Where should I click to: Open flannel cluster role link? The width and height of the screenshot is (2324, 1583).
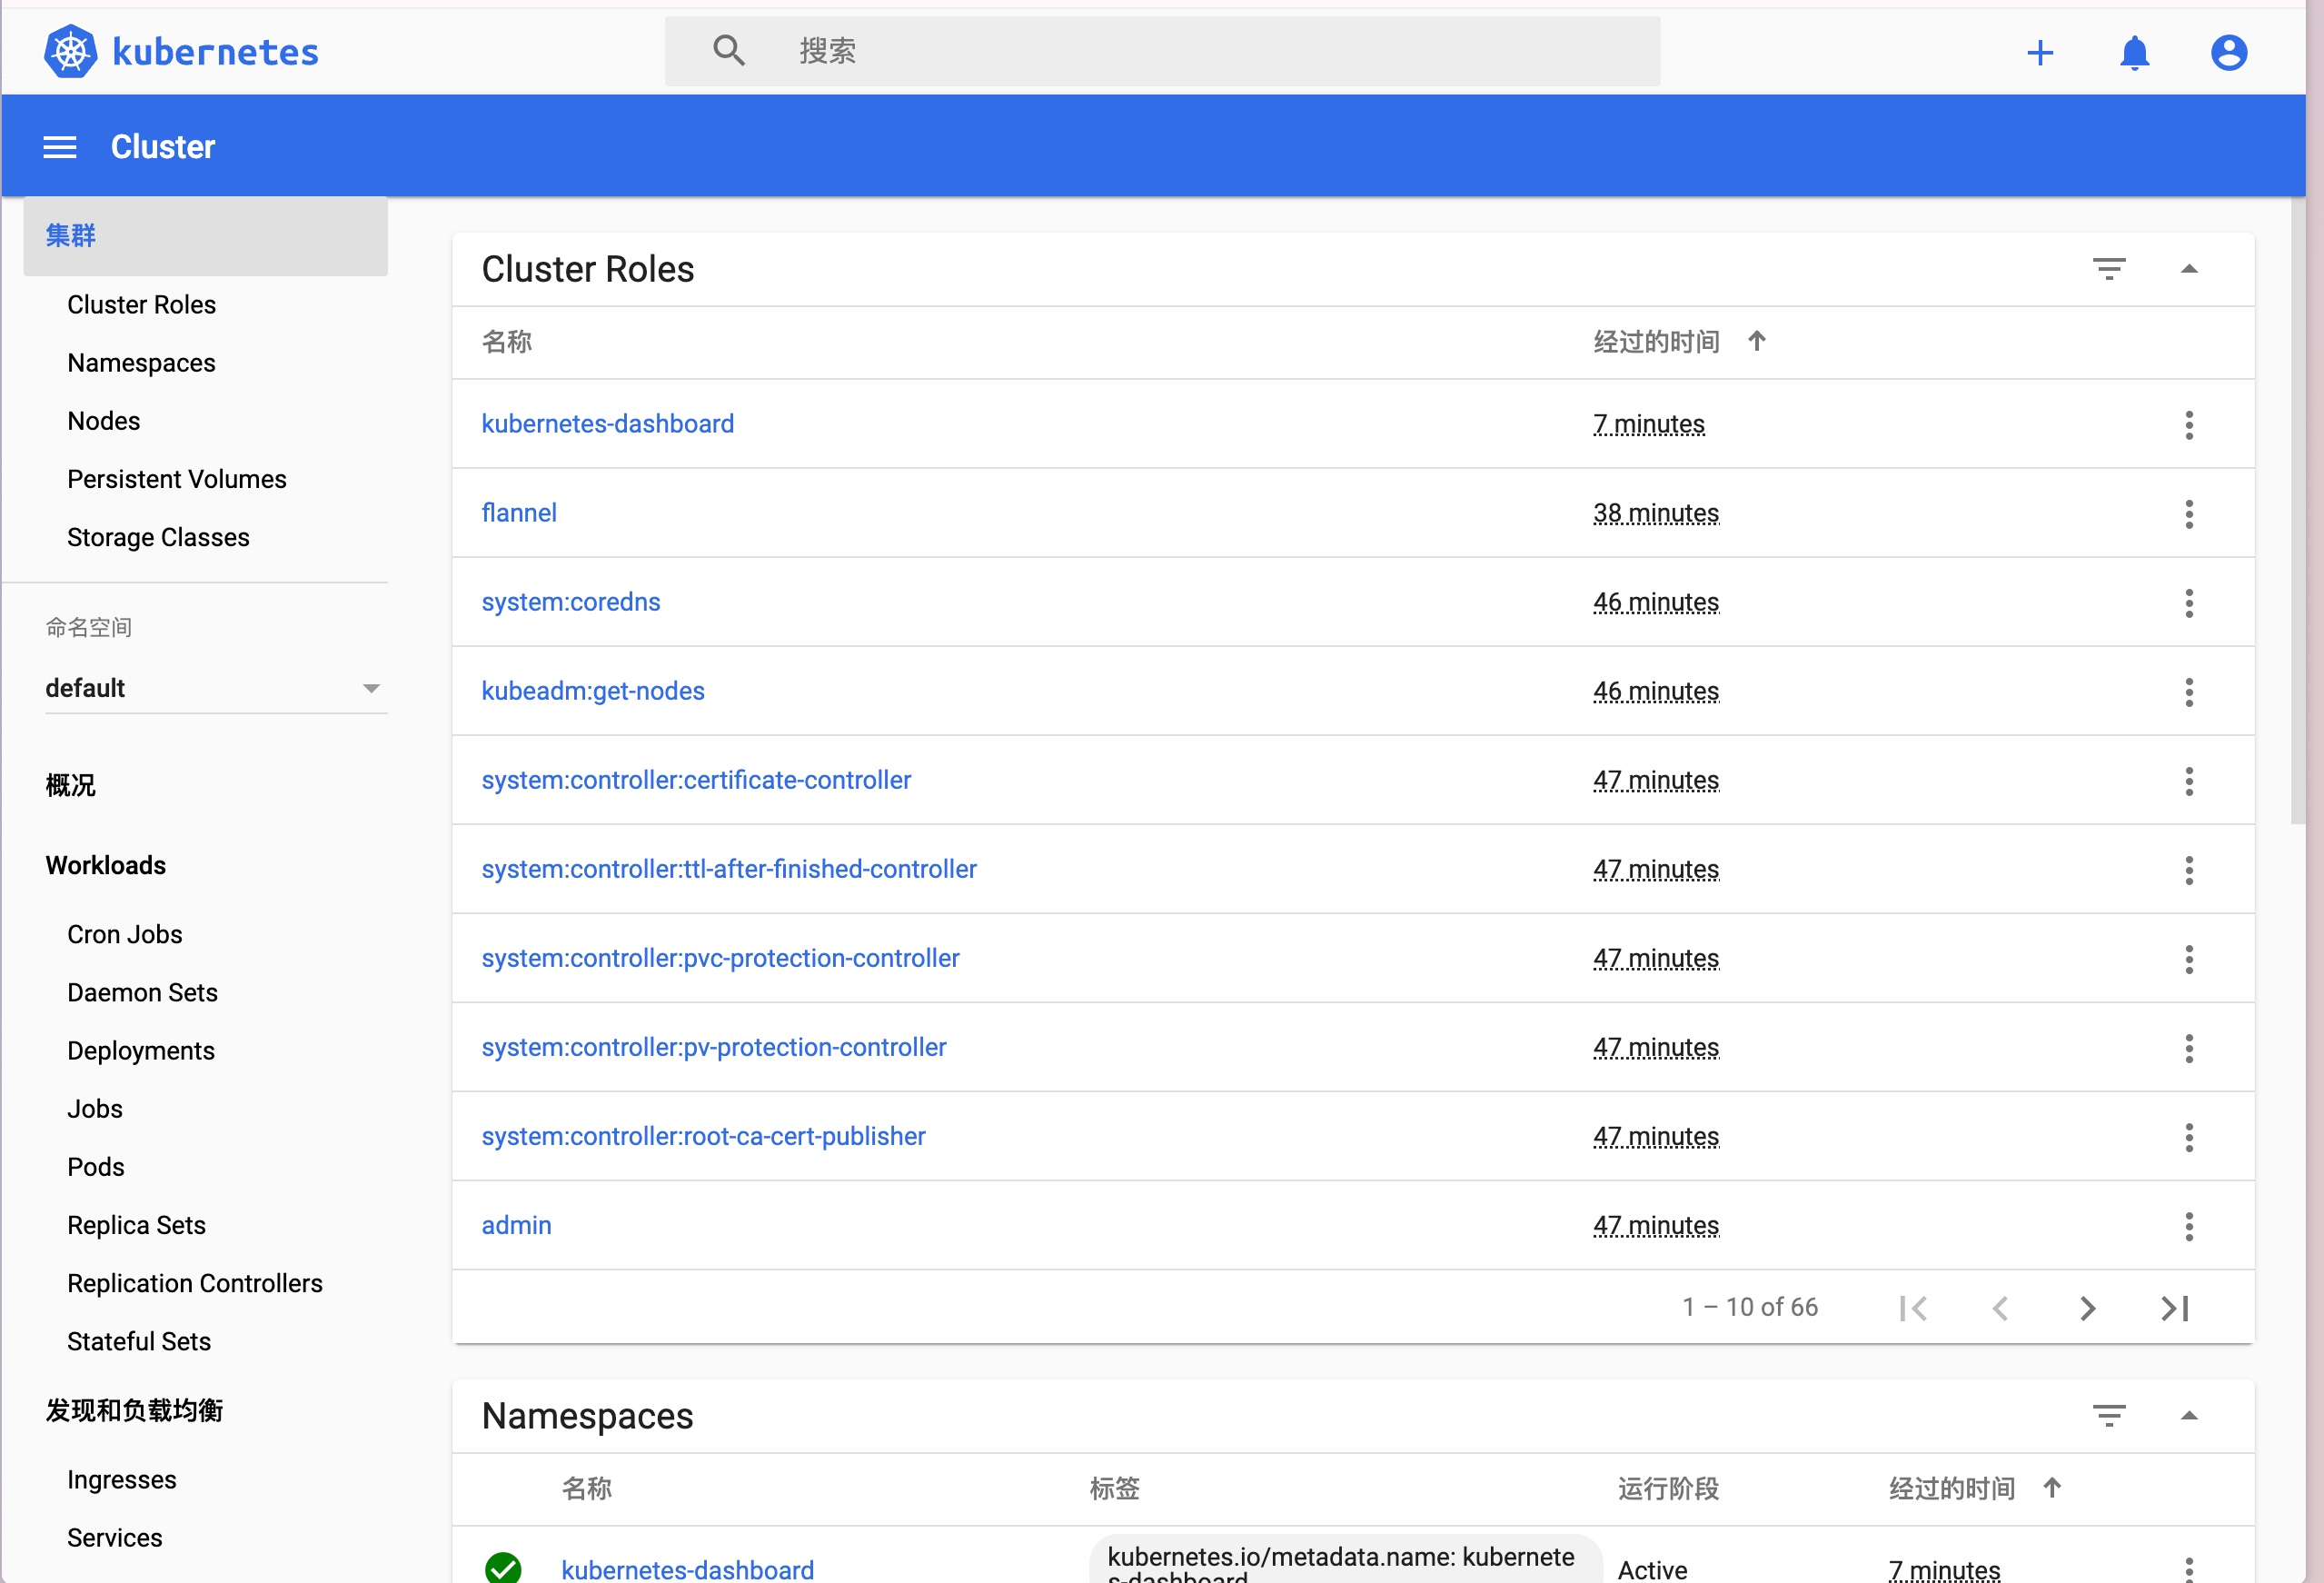(x=519, y=513)
